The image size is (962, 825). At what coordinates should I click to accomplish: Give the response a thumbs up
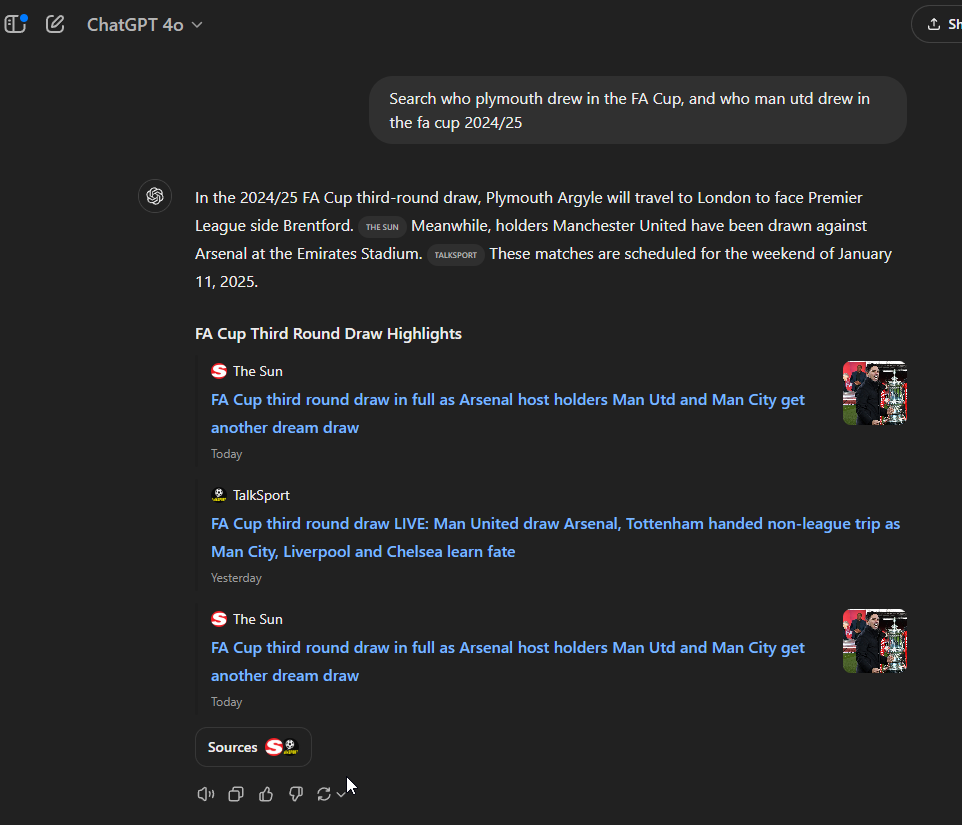(265, 793)
